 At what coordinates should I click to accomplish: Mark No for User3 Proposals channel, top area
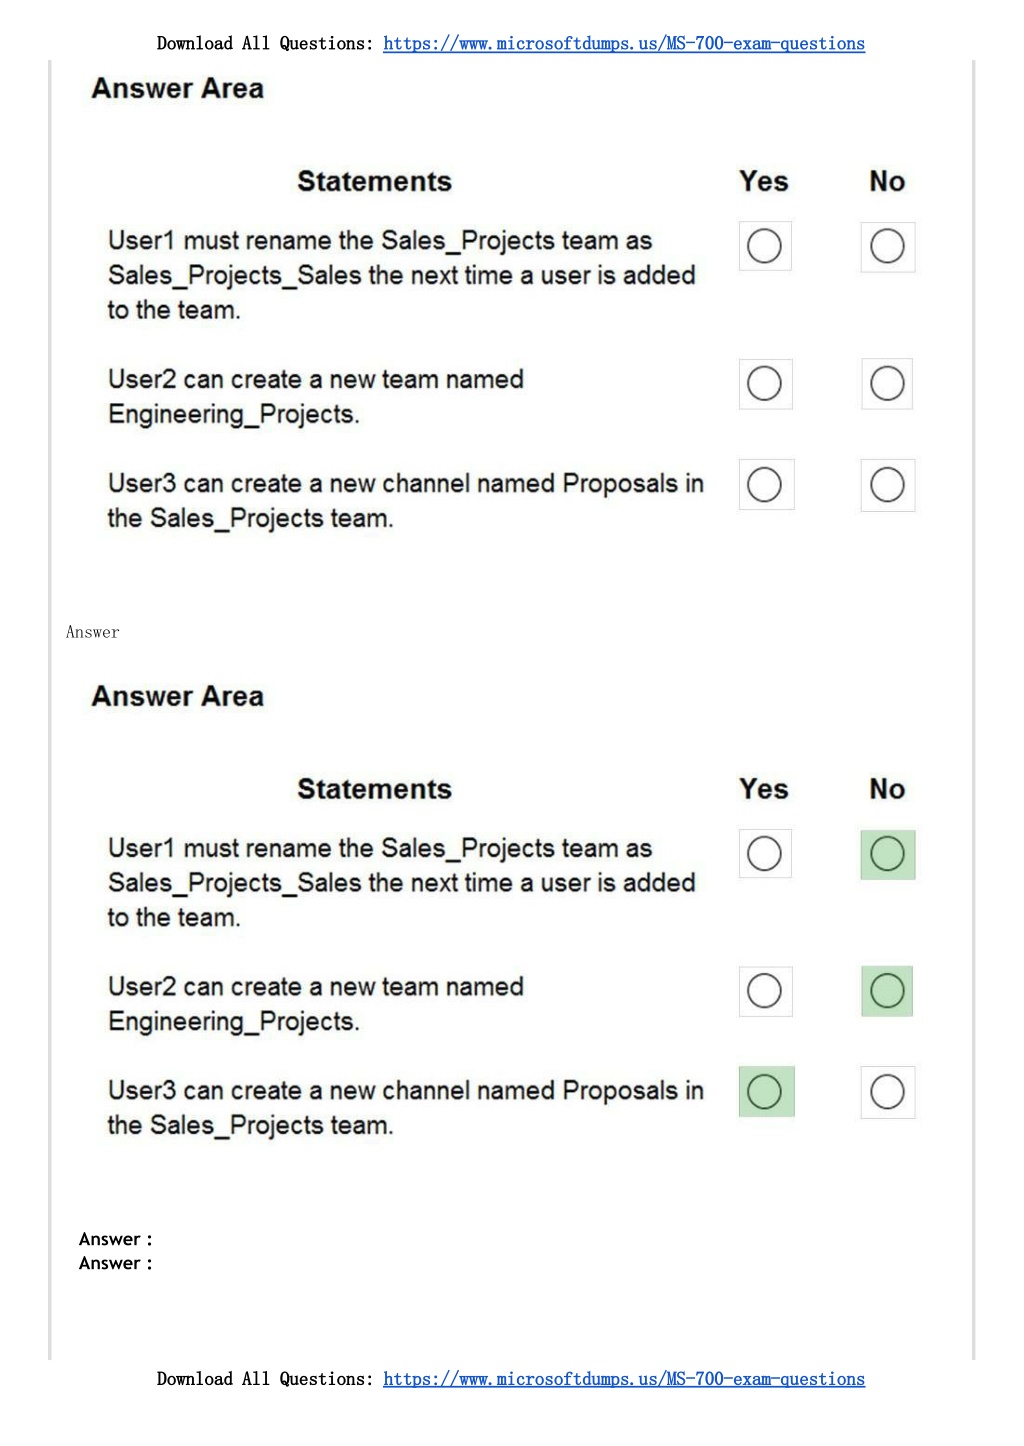887,485
